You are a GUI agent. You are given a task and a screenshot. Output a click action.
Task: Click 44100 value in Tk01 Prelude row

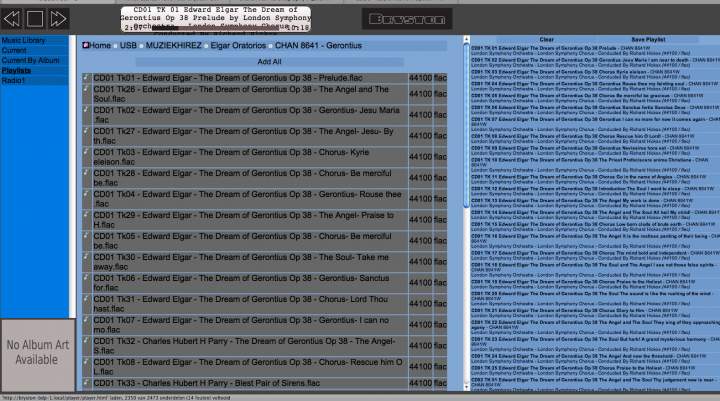421,78
